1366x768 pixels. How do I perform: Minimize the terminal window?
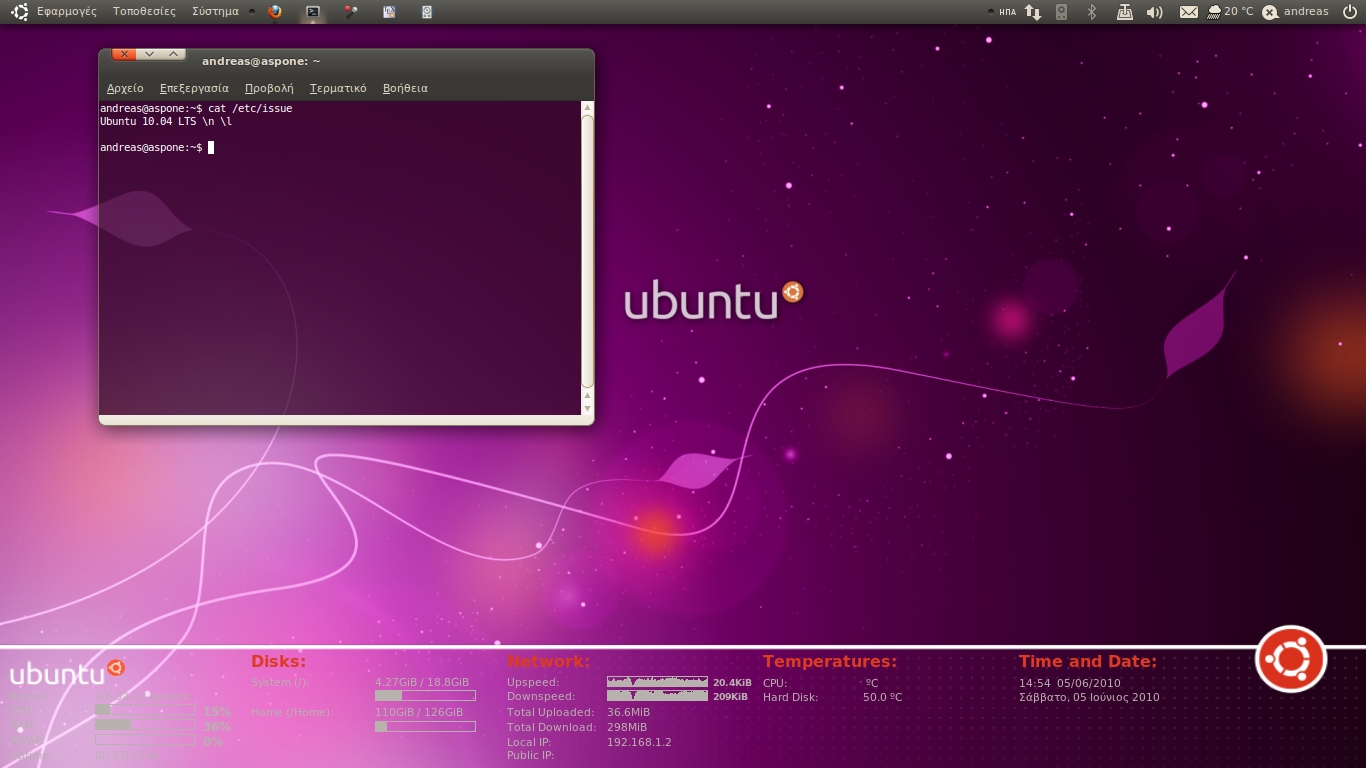coord(149,54)
